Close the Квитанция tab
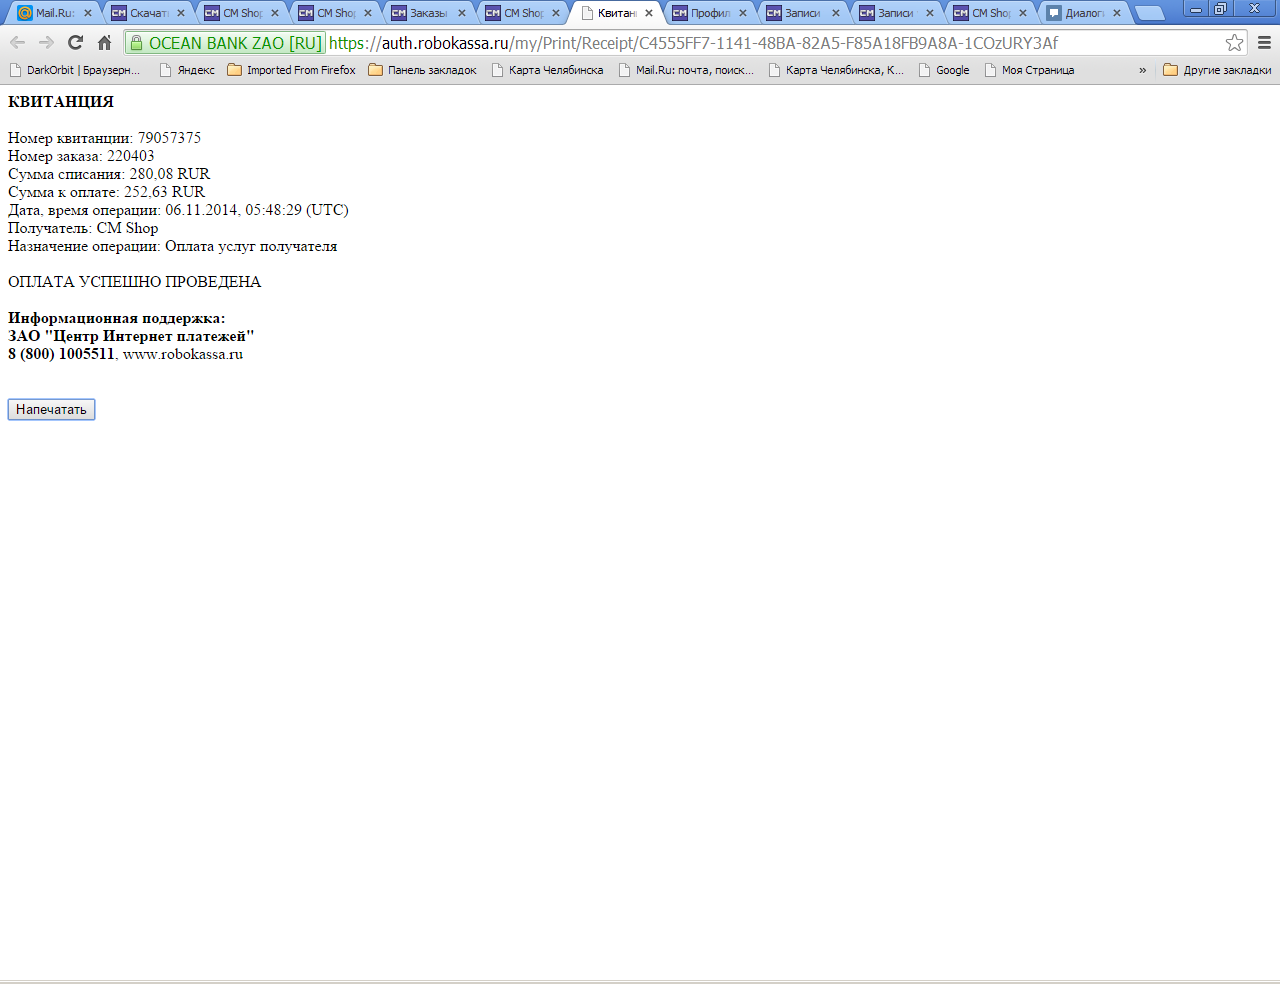Screen dimensions: 1280x984 click(x=649, y=13)
